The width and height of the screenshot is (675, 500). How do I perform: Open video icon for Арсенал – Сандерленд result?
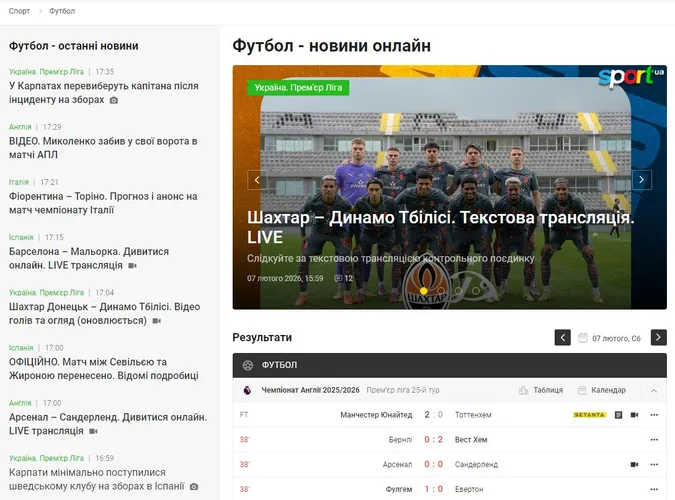[634, 464]
